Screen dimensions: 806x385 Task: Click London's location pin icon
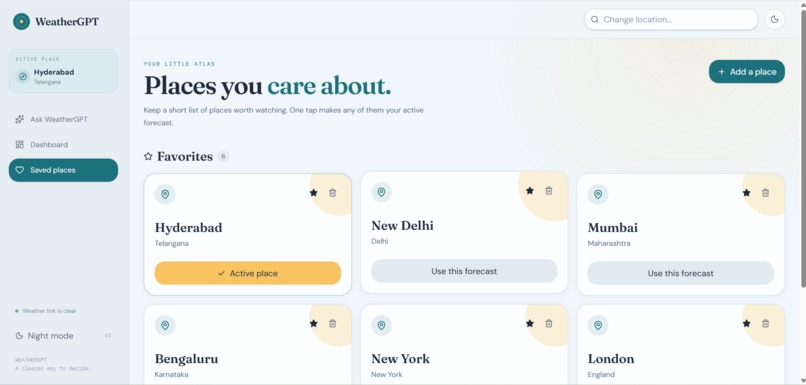[x=598, y=325]
